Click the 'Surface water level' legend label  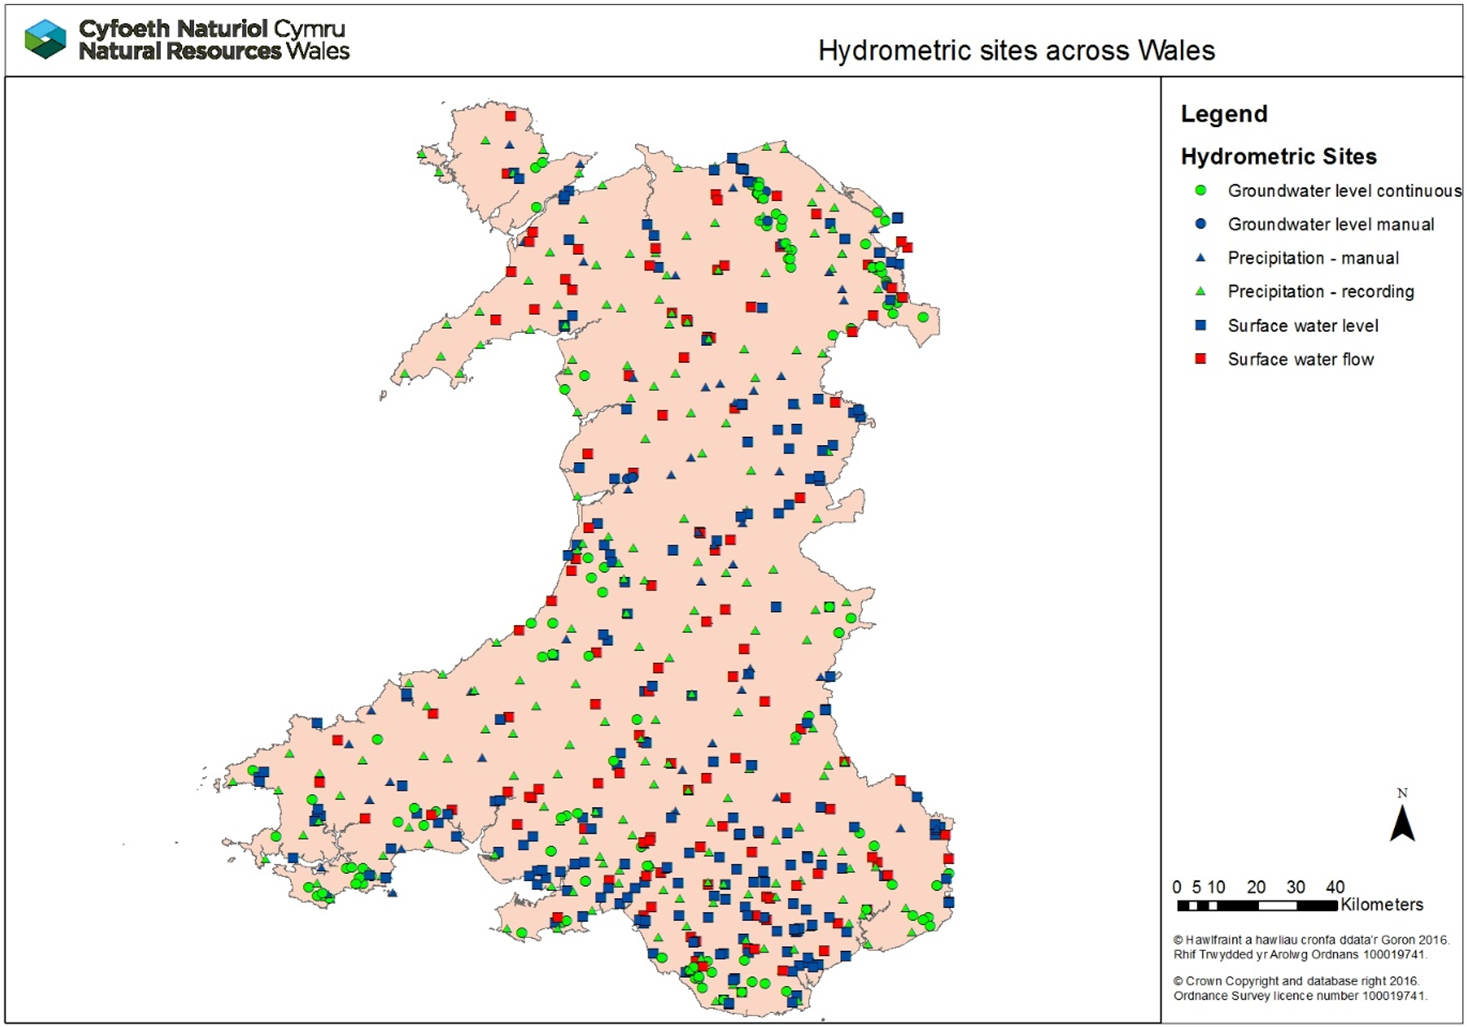[1303, 326]
